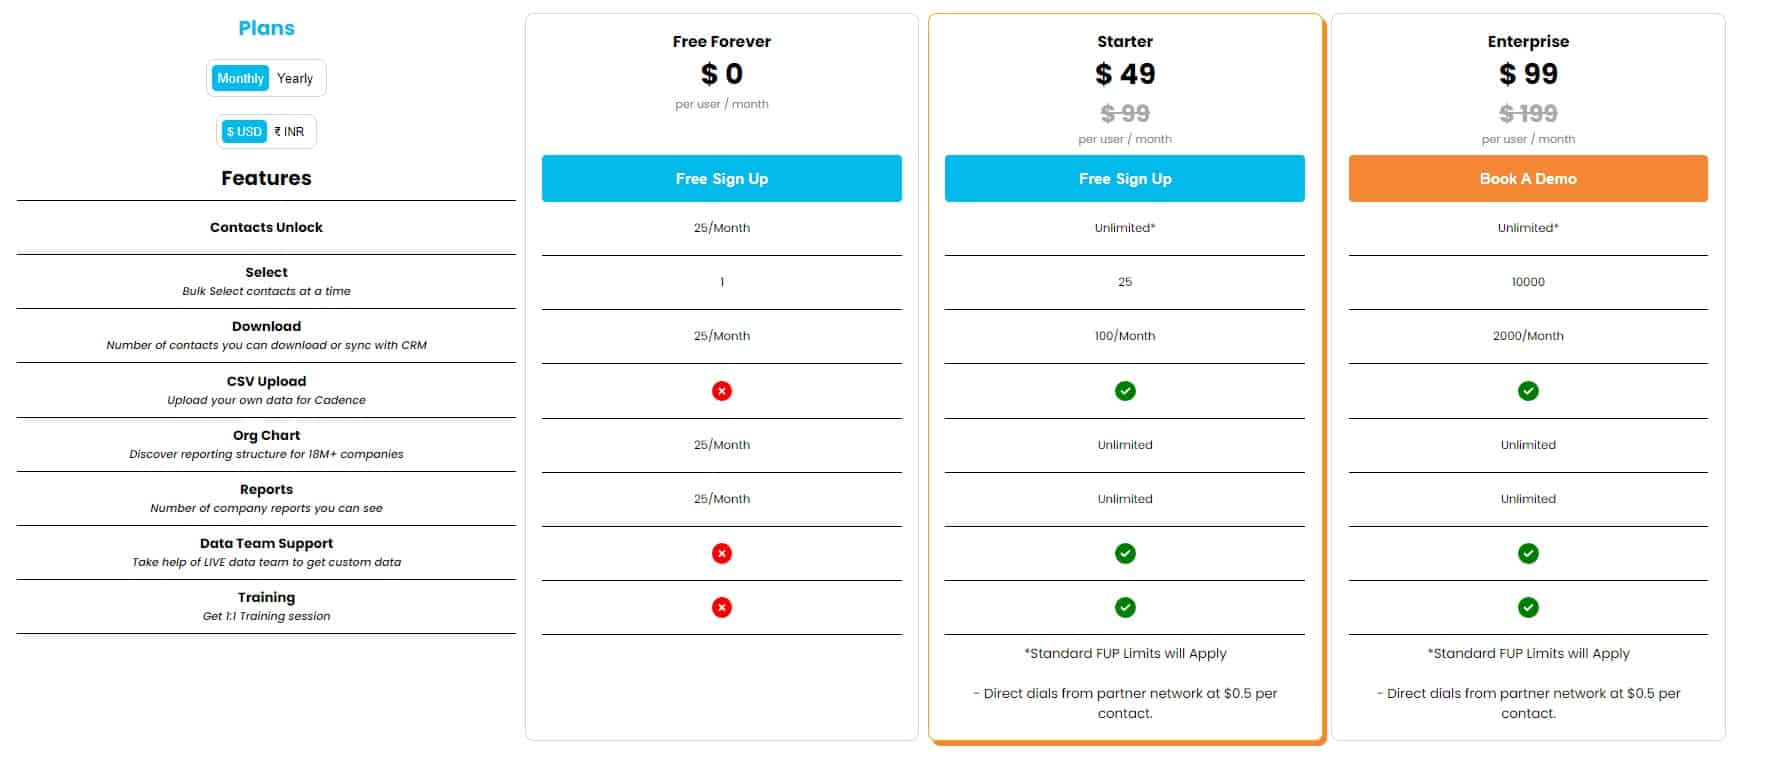Viewport: 1772px width, 767px height.
Task: Click green check for Starter Data Team Support
Action: 1125,553
